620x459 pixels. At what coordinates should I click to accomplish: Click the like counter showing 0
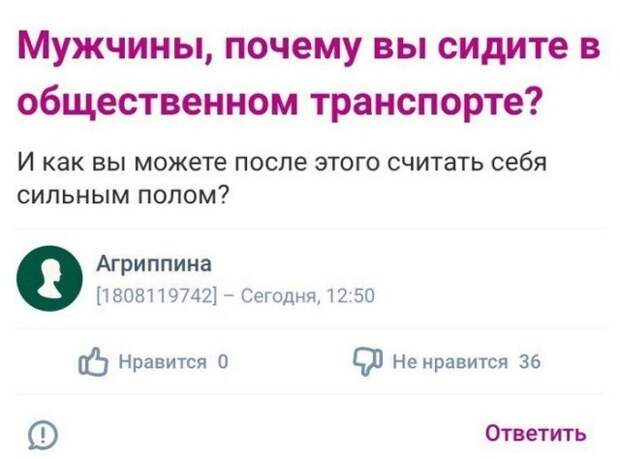pyautogui.click(x=223, y=362)
